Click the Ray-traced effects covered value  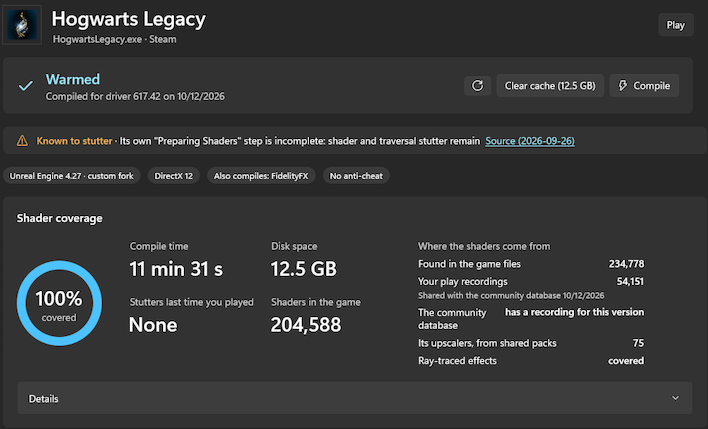click(626, 361)
